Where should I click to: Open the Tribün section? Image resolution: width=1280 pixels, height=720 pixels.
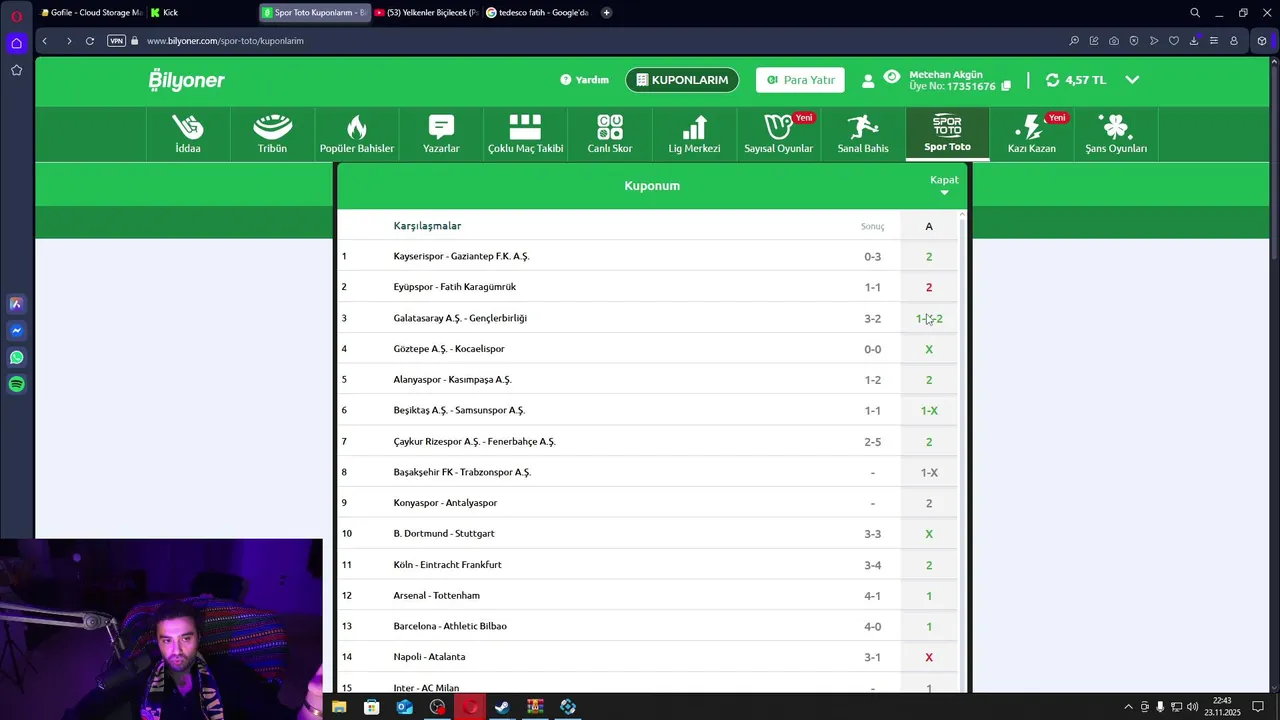[272, 134]
